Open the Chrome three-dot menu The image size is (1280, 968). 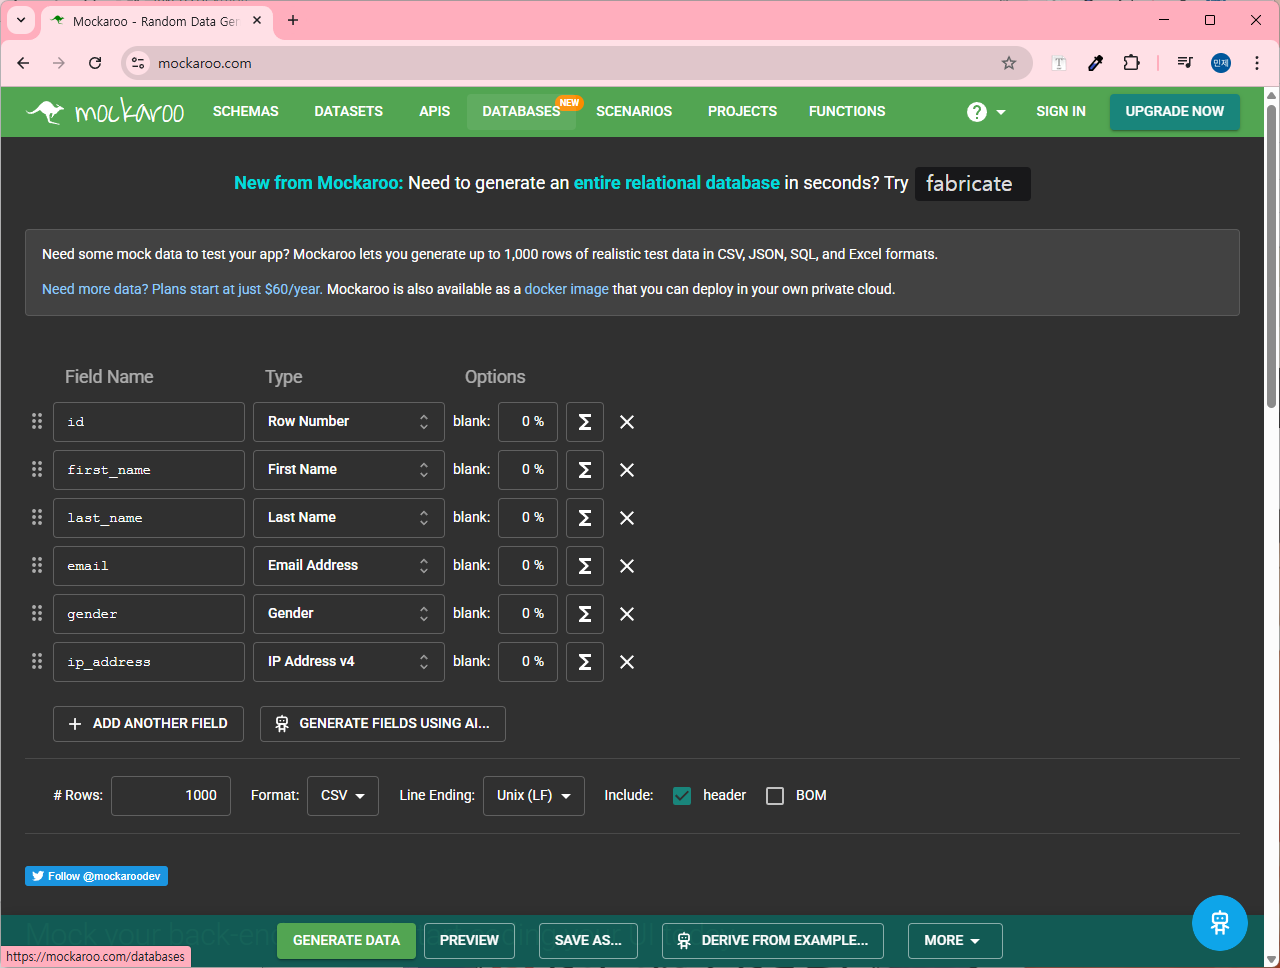[1257, 63]
